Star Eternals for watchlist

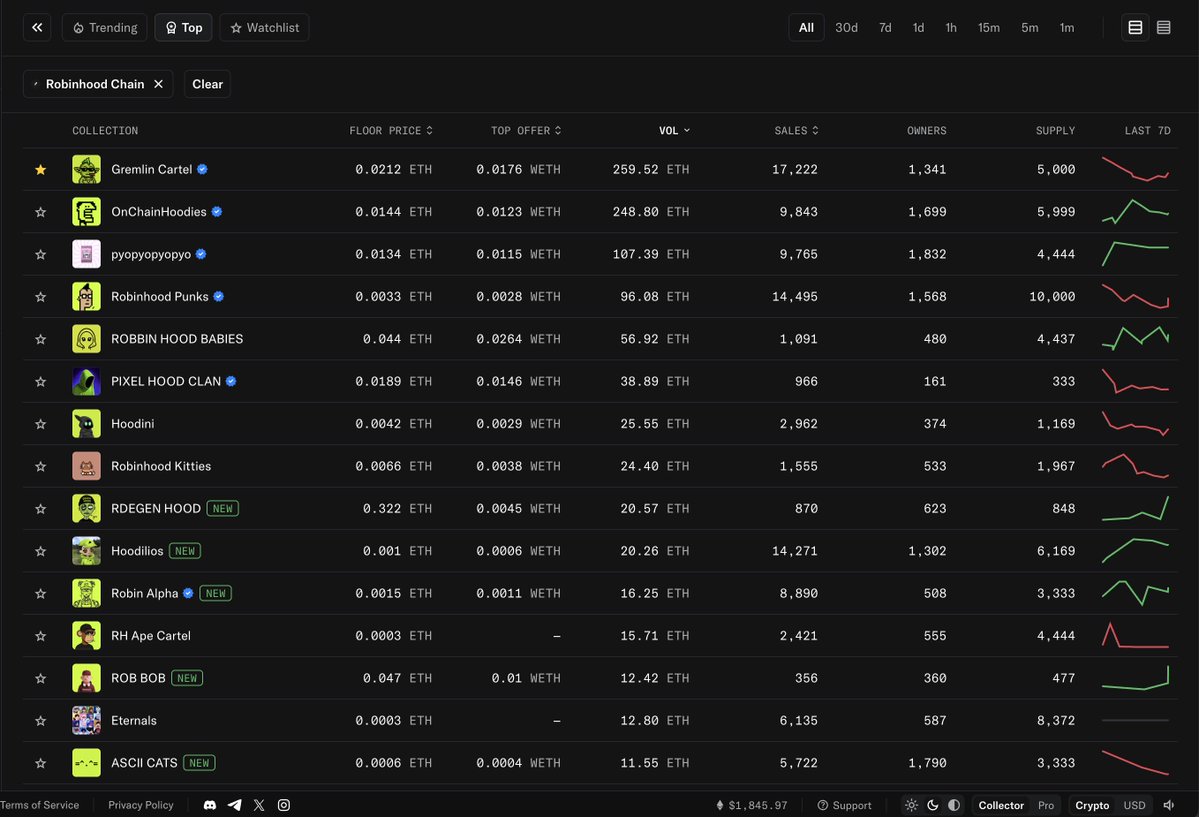point(41,721)
